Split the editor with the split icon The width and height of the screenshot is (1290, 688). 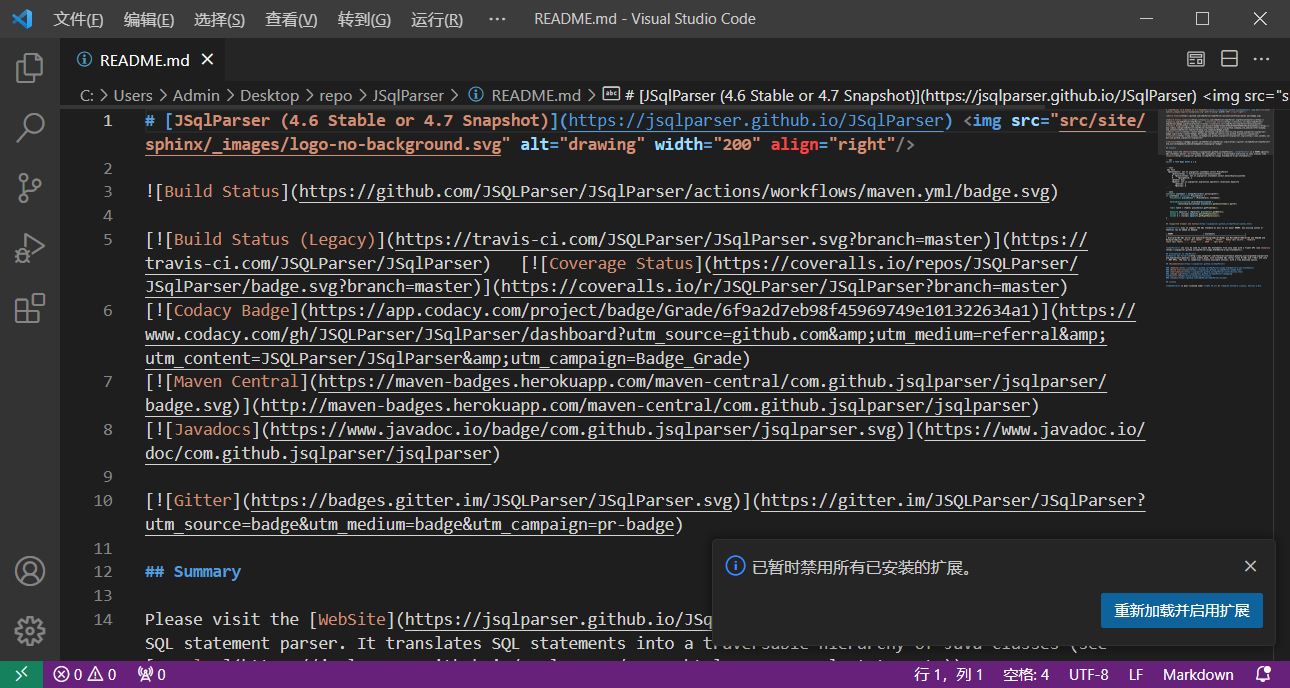pos(1229,59)
